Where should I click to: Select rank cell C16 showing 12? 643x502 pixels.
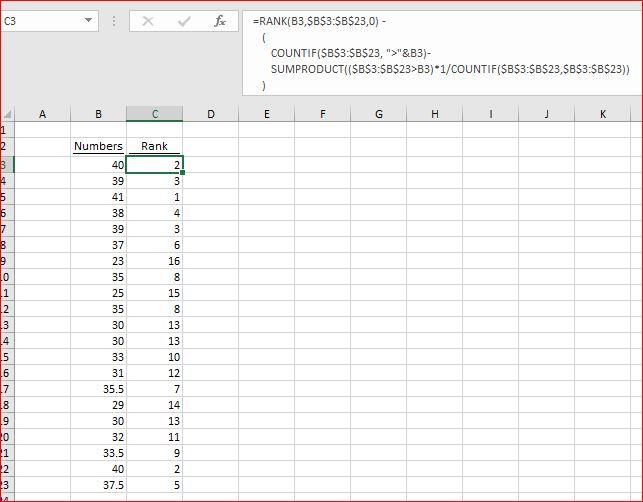[155, 373]
